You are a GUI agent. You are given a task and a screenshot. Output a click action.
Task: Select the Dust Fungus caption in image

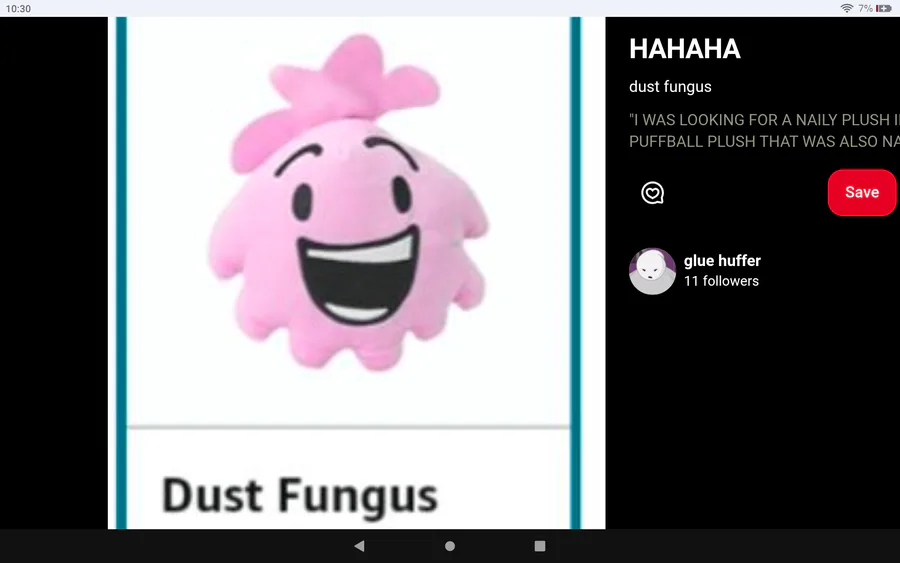pyautogui.click(x=300, y=497)
